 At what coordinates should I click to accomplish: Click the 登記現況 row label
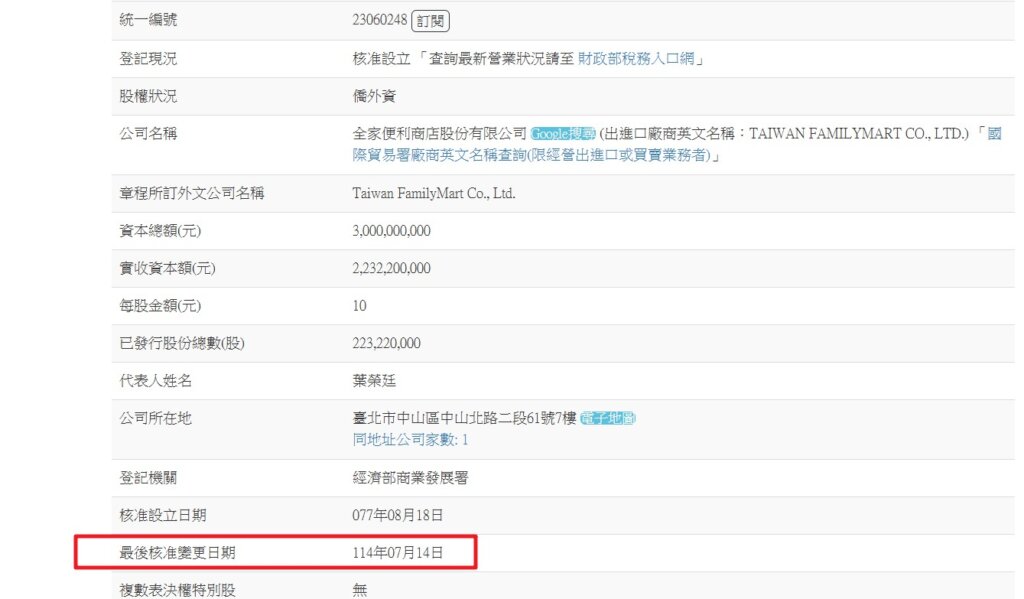(x=148, y=59)
